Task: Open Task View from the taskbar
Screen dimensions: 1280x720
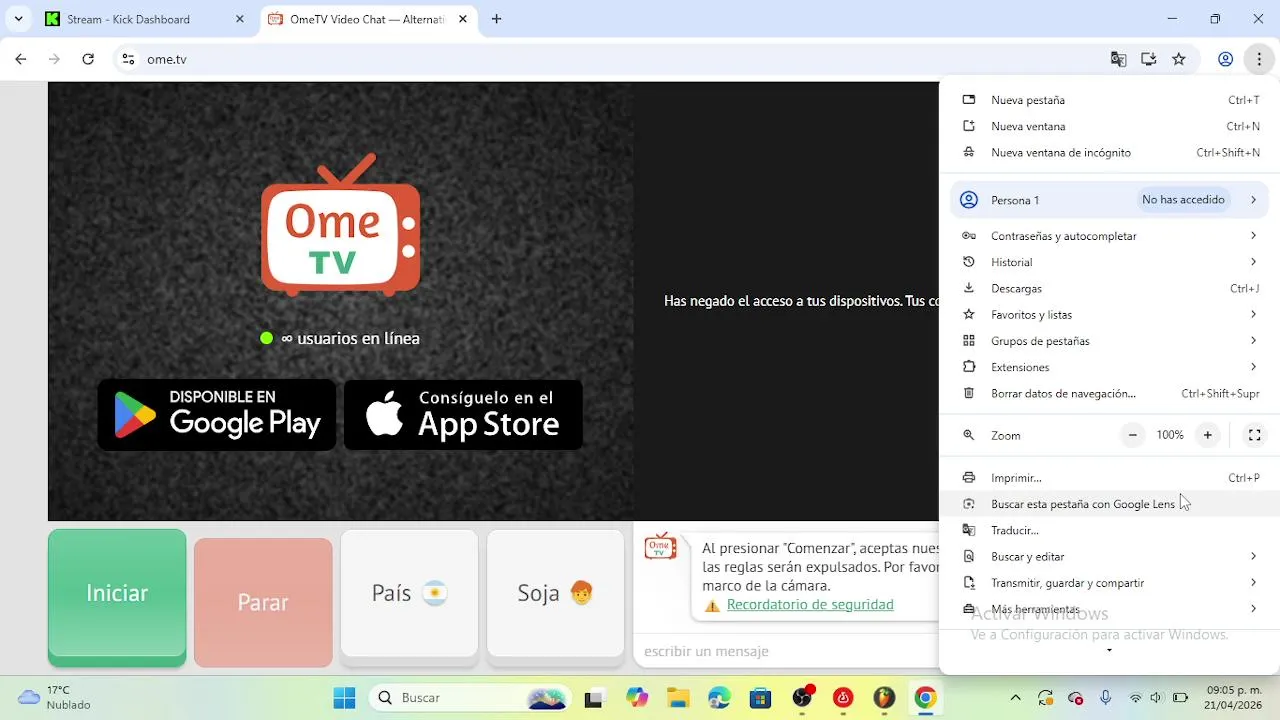Action: point(595,698)
